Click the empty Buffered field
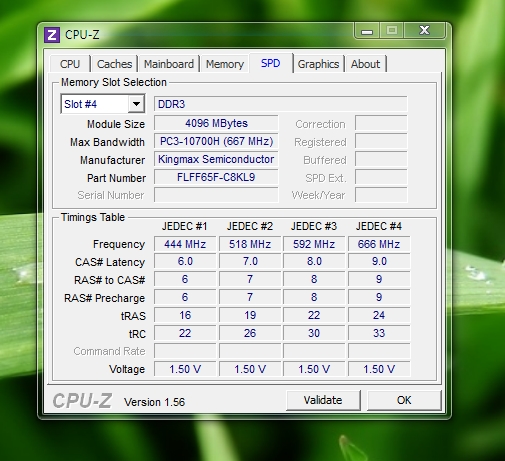Image resolution: width=505 pixels, height=461 pixels. coord(381,159)
